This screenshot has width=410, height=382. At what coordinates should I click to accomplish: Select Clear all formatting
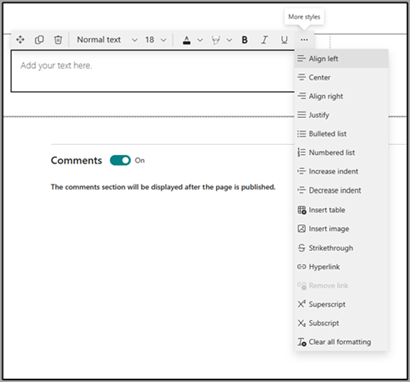pyautogui.click(x=341, y=342)
